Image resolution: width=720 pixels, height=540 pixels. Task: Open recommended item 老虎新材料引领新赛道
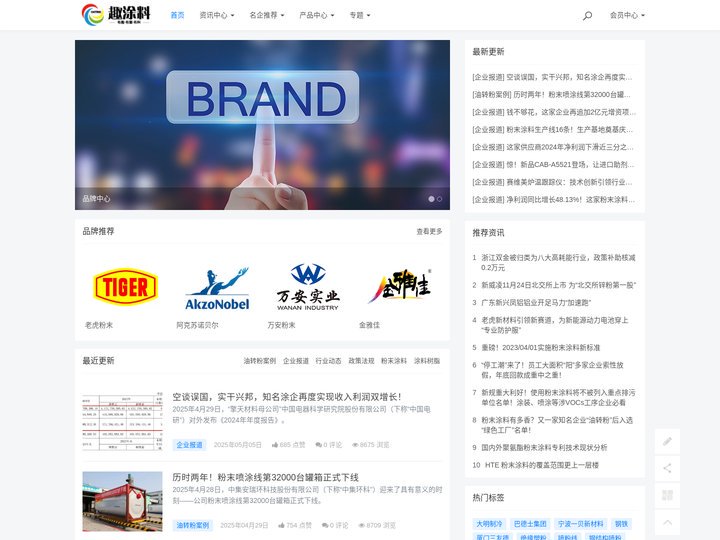click(555, 325)
